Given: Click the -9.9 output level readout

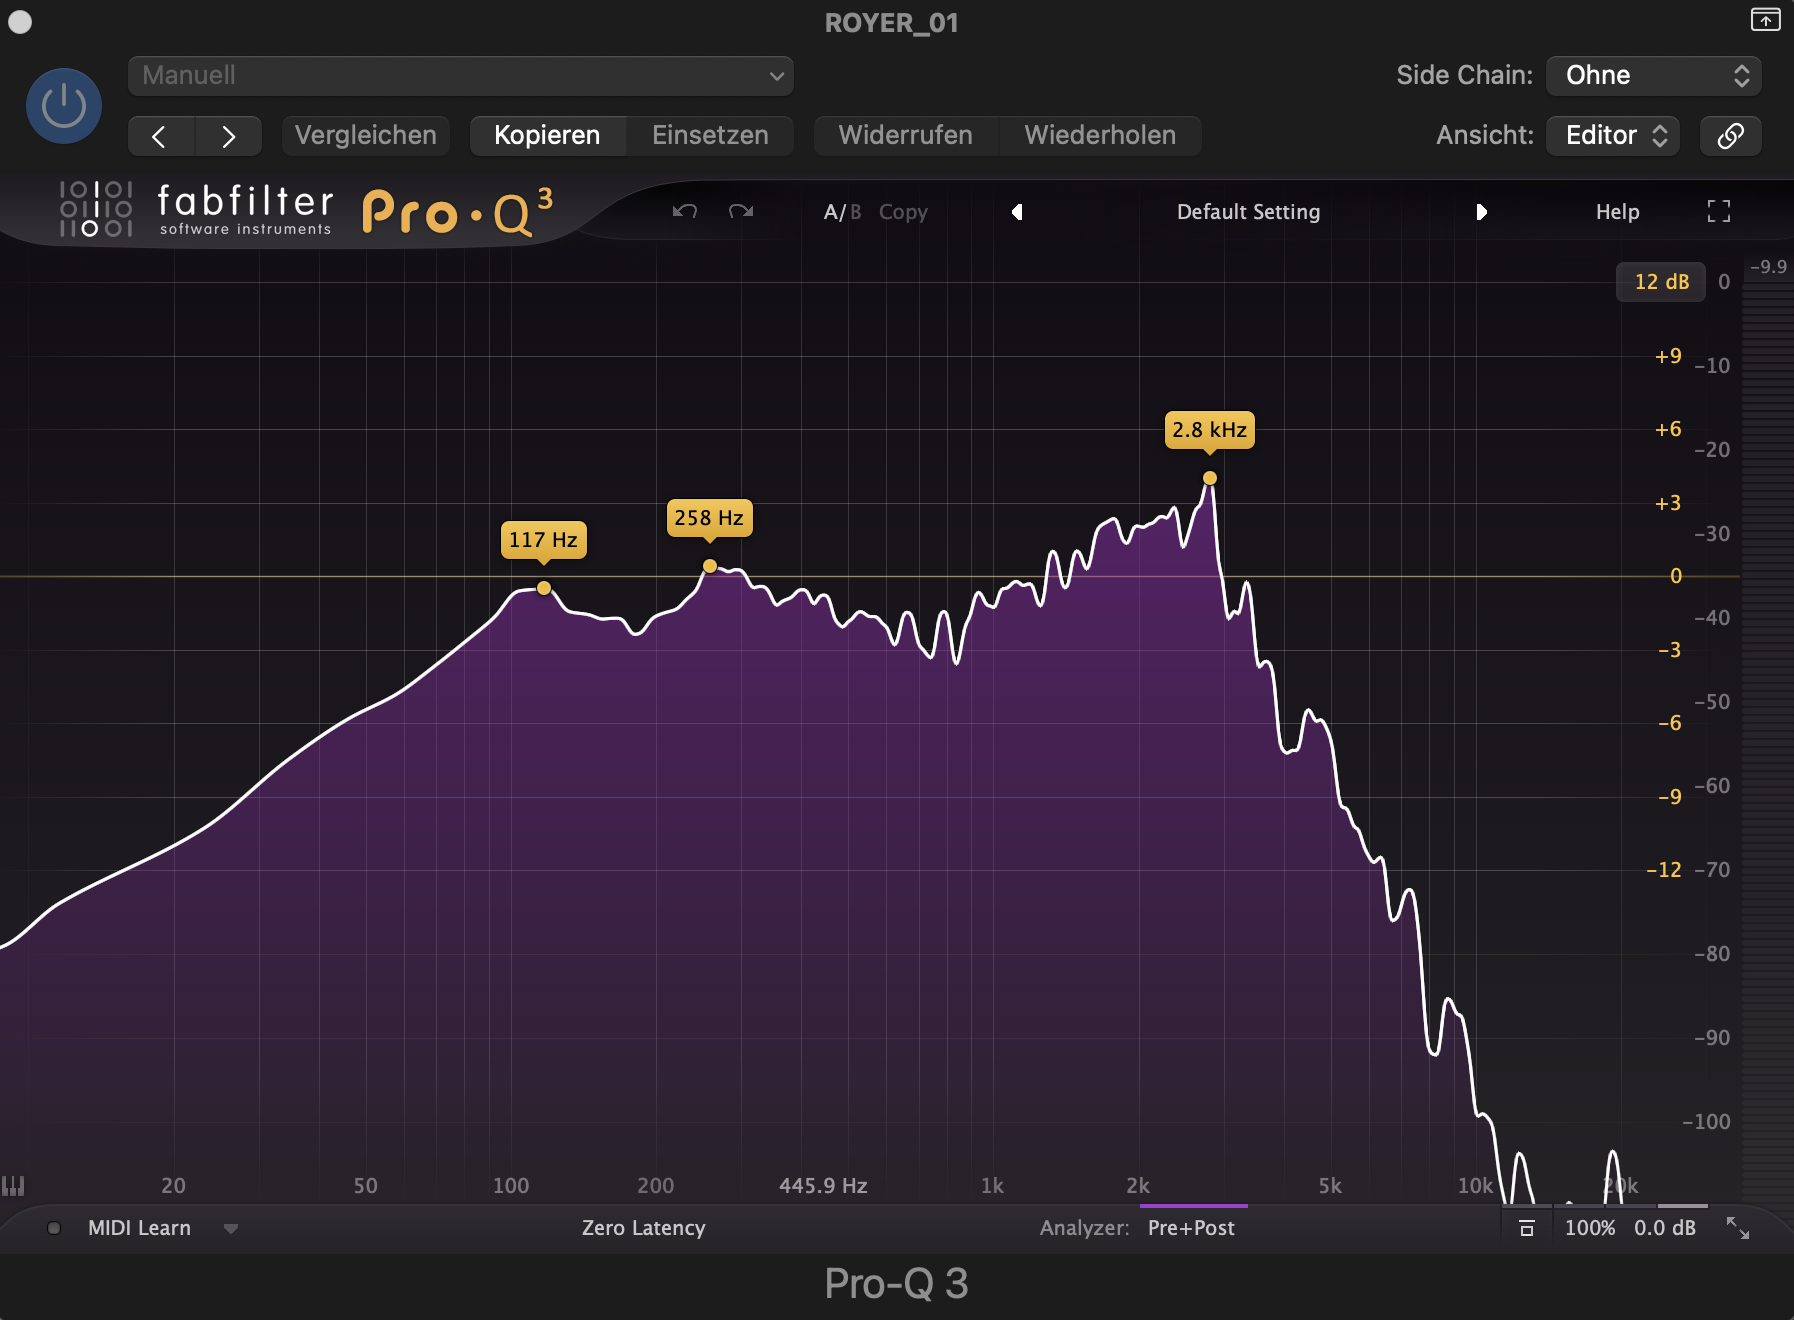Looking at the screenshot, I should pyautogui.click(x=1768, y=267).
